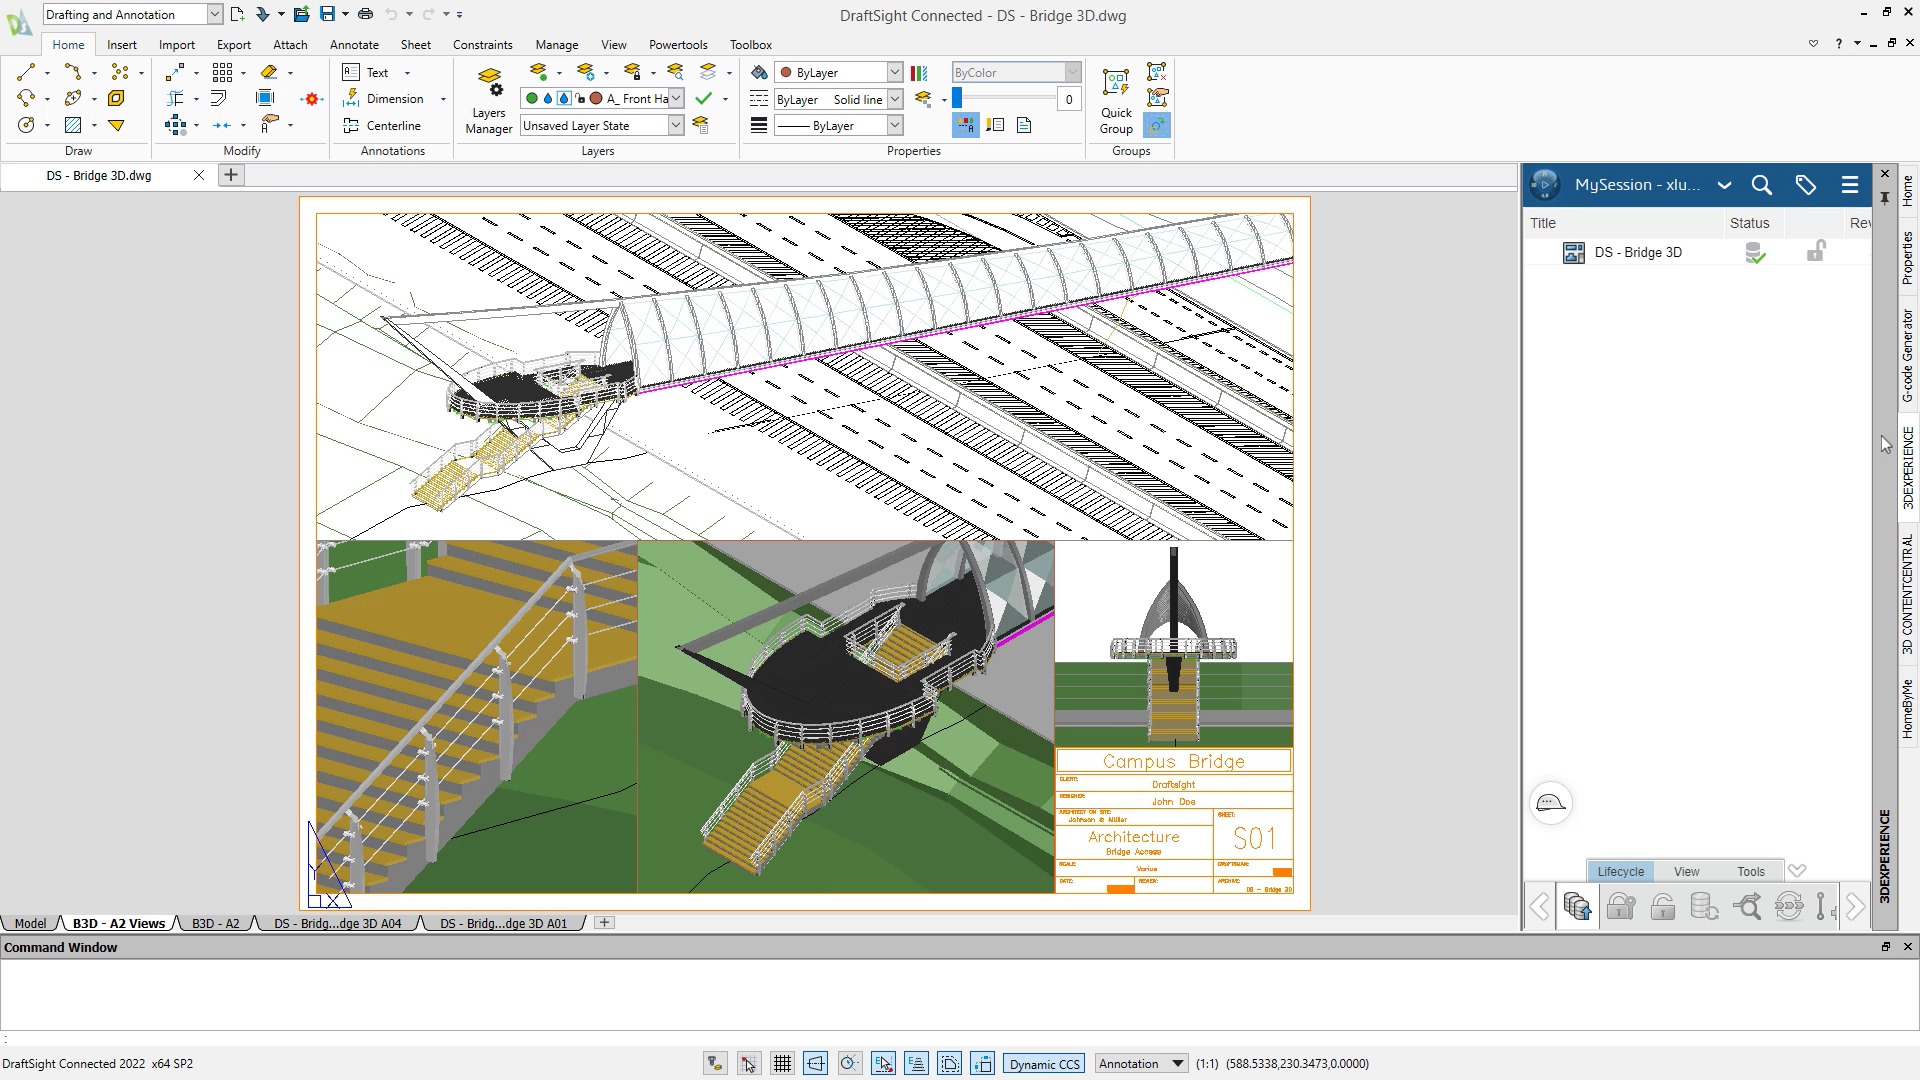Click the line weight input field showing 0
1920x1080 pixels.
(1068, 98)
